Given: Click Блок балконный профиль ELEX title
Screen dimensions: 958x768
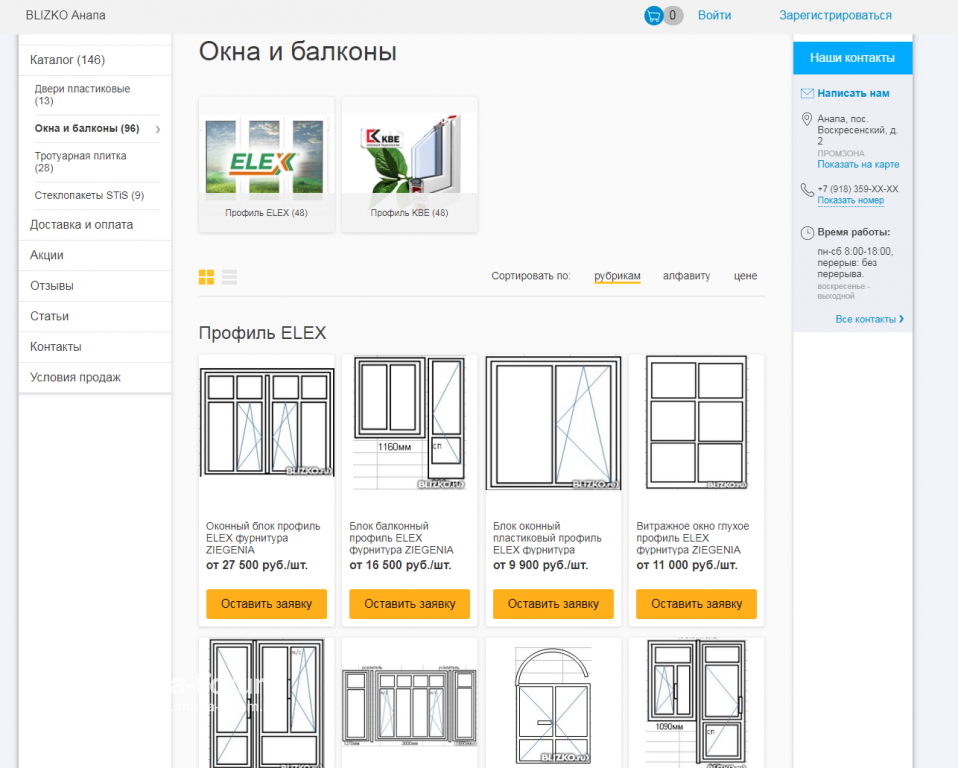Looking at the screenshot, I should pyautogui.click(x=401, y=538).
